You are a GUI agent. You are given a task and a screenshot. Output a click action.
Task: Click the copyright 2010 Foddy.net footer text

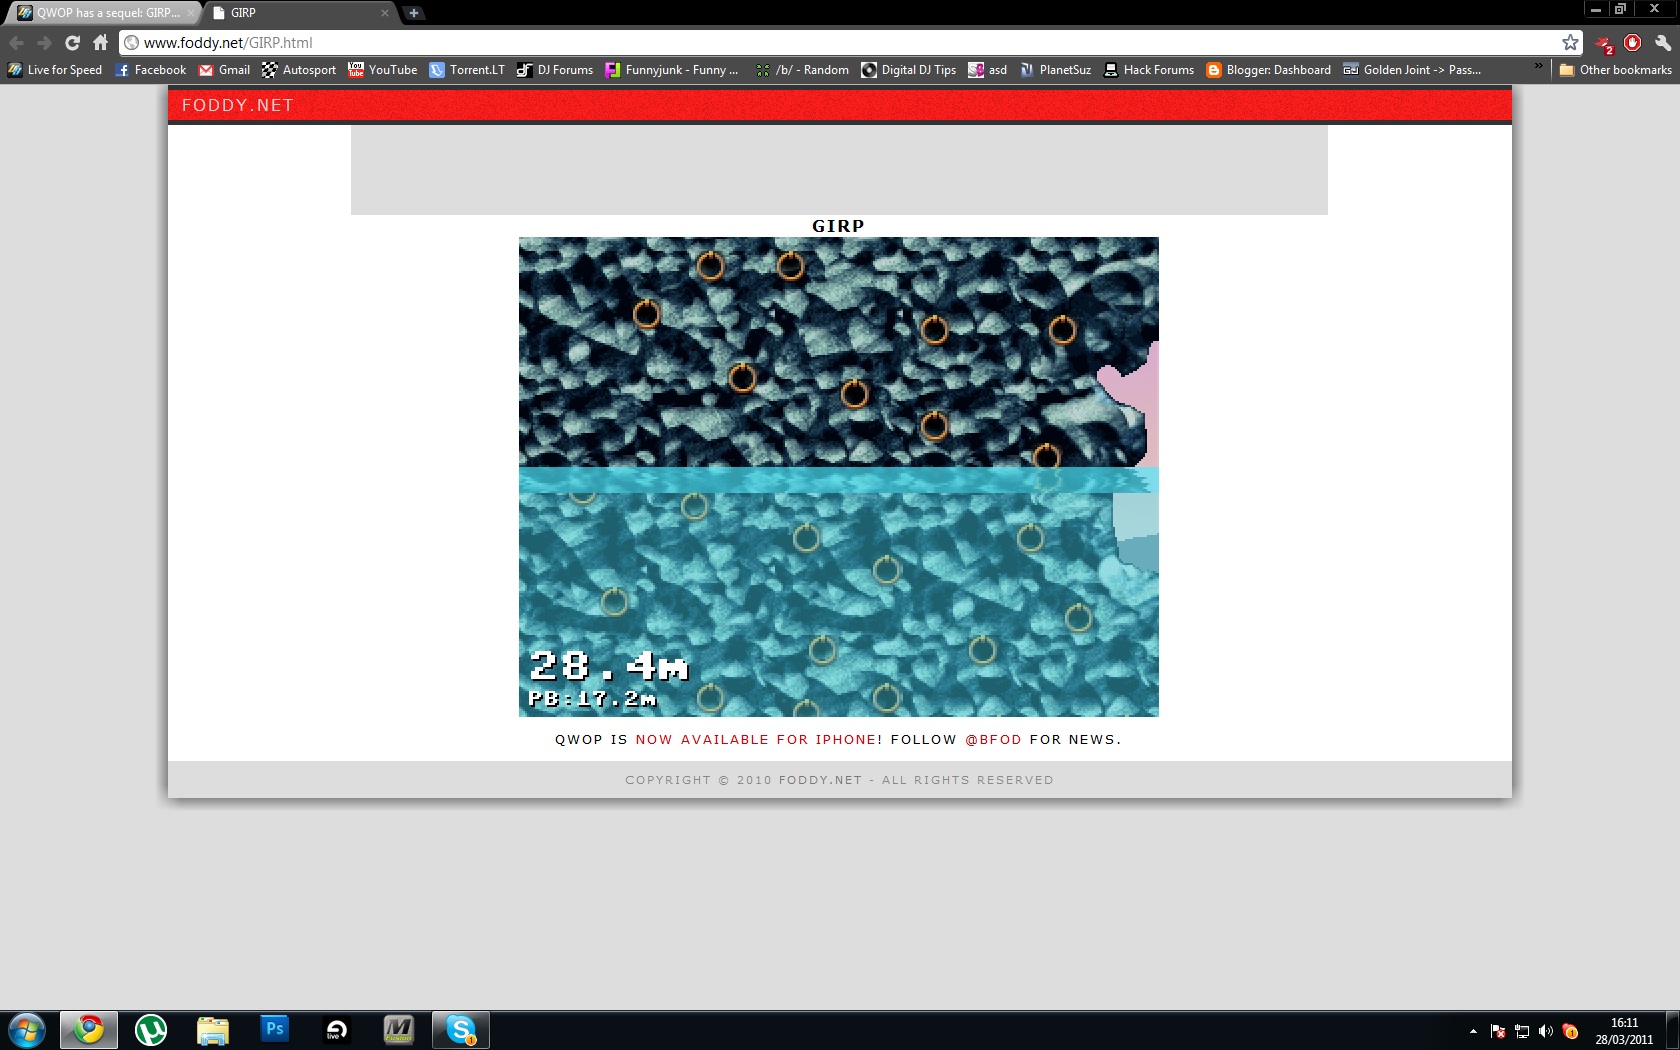click(x=840, y=780)
